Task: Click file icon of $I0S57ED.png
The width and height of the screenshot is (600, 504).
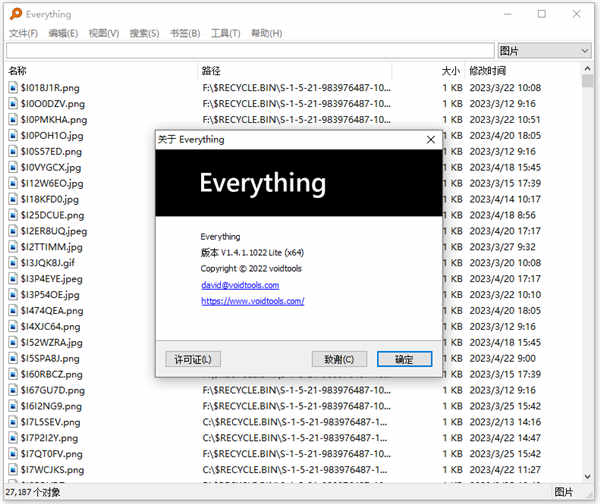Action: [13, 152]
